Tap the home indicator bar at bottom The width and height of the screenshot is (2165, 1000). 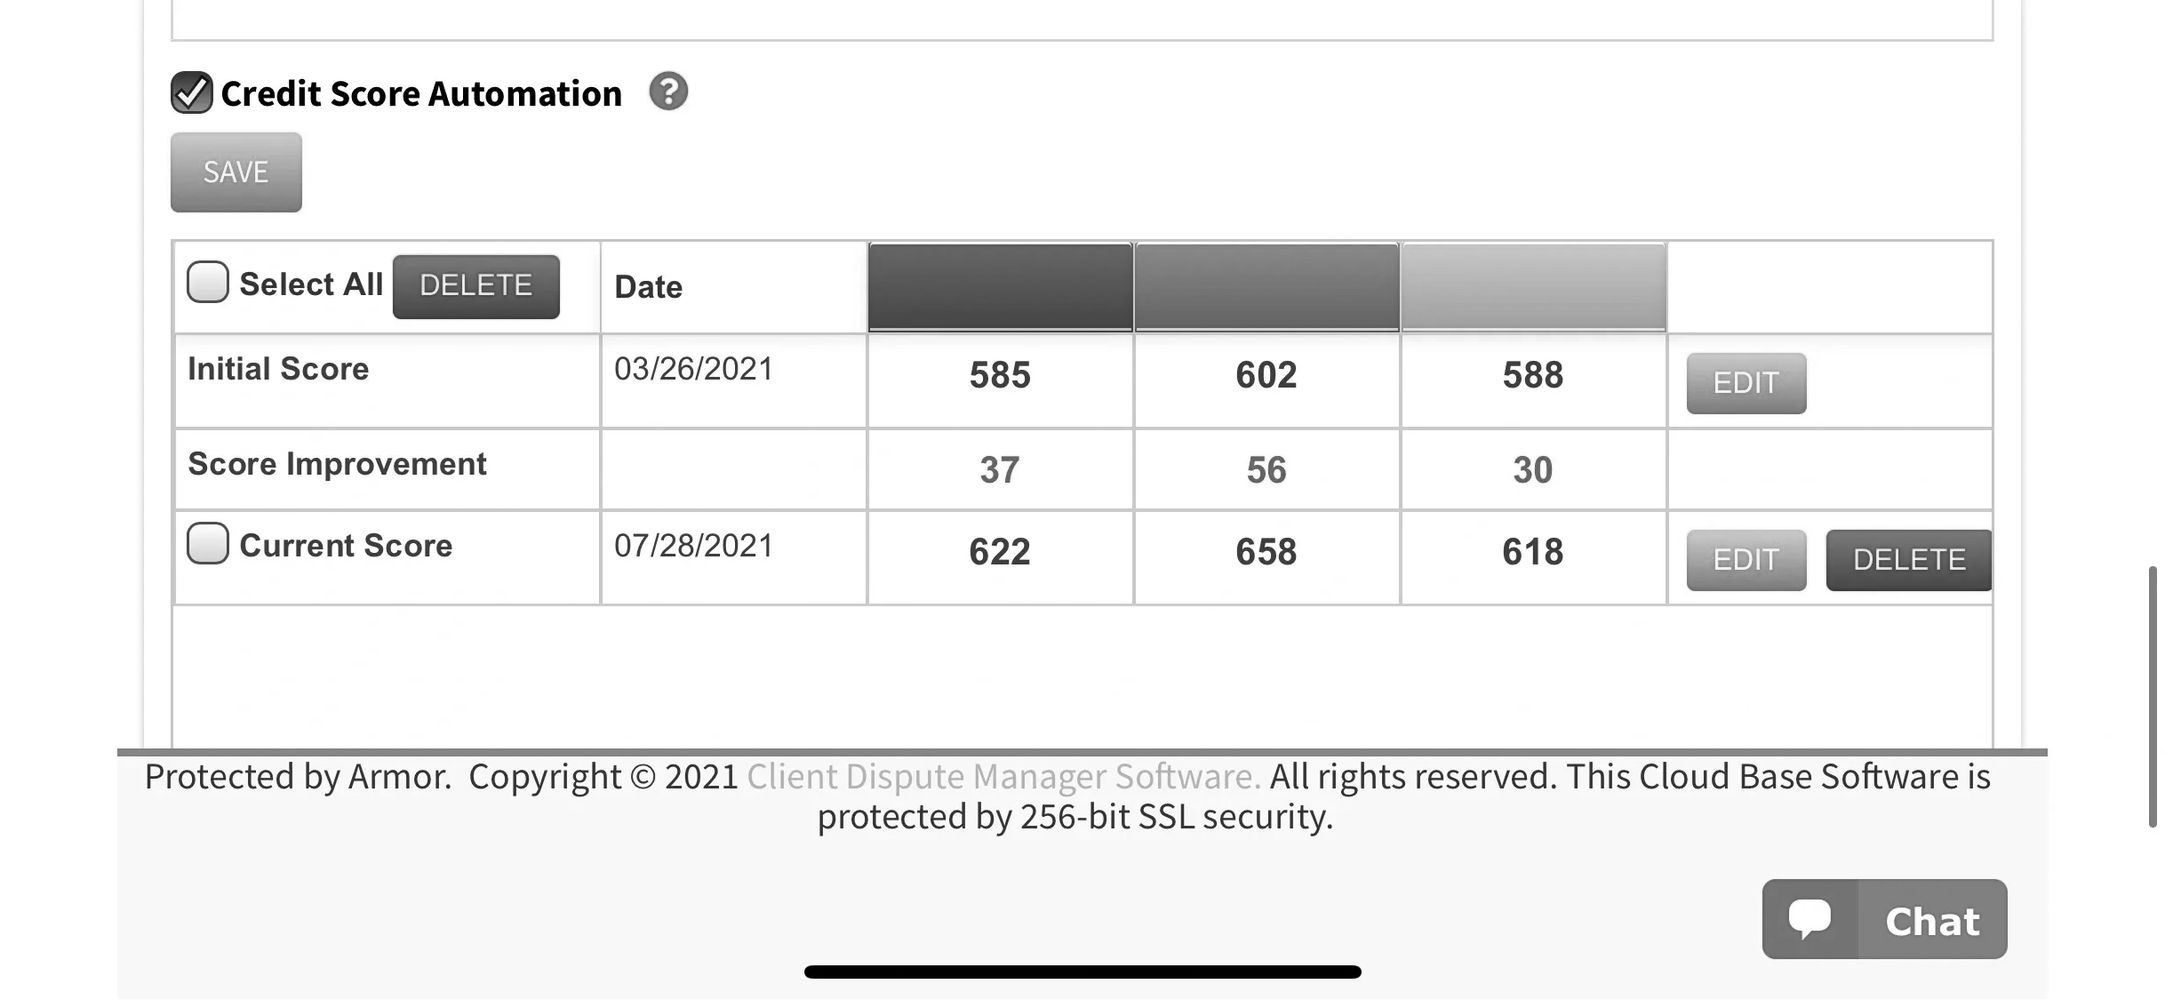point(1082,972)
